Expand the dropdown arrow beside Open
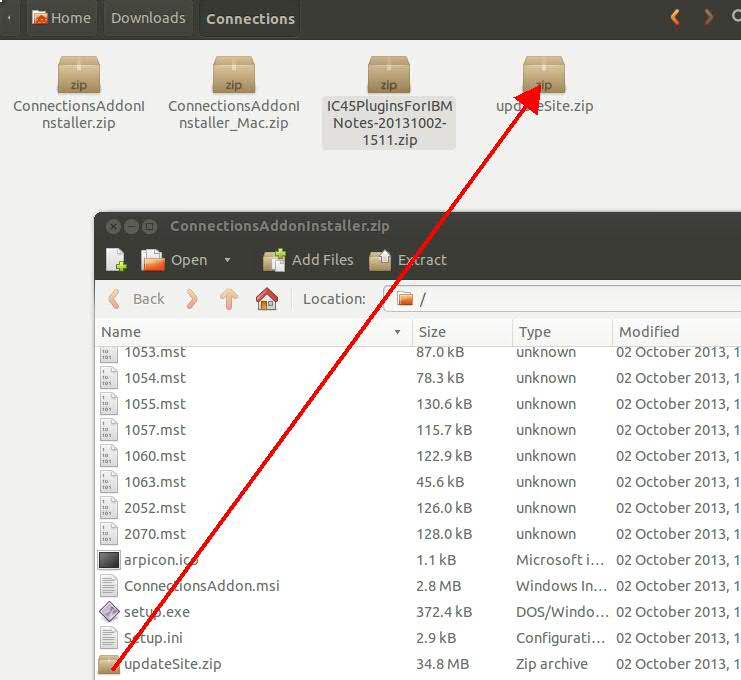The image size is (741, 680). coord(227,260)
